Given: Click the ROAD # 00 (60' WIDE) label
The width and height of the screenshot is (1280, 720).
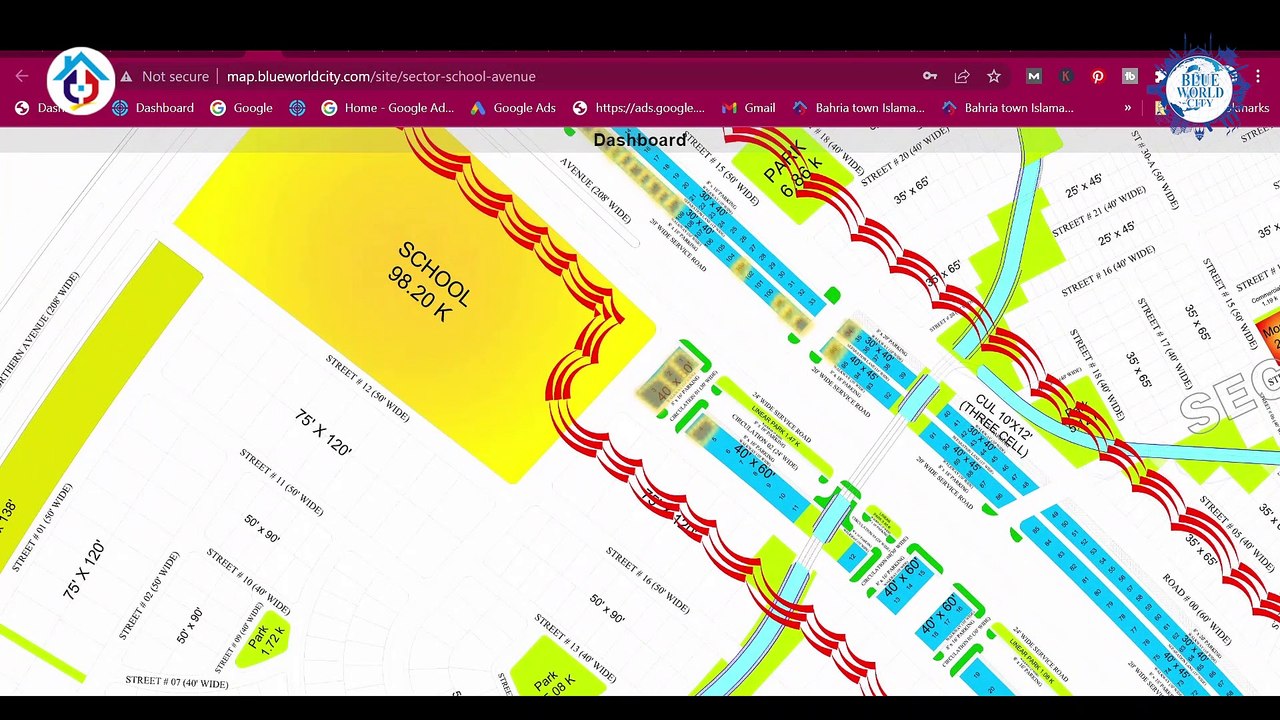Looking at the screenshot, I should pyautogui.click(x=1196, y=609).
